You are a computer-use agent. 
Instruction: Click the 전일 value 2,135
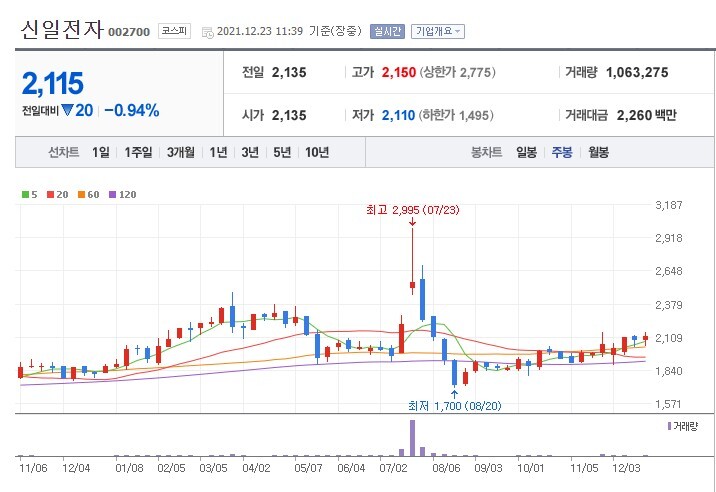(289, 72)
